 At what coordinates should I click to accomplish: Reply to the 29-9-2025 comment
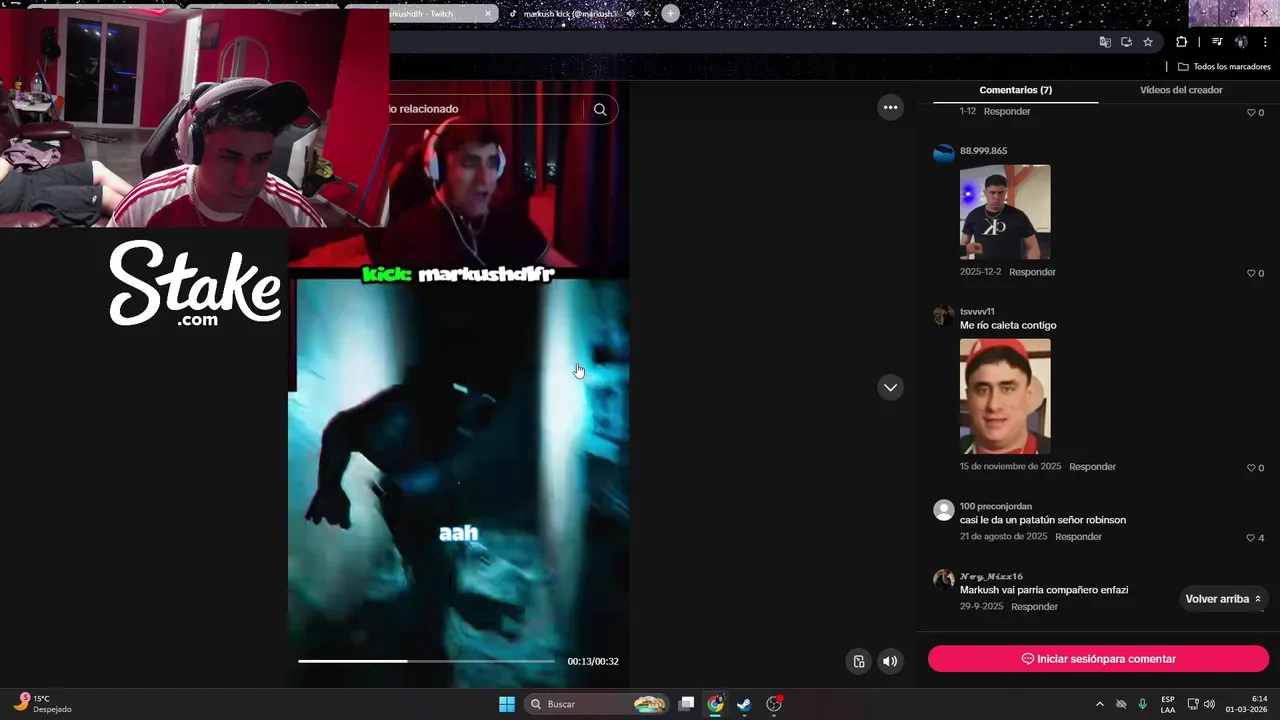[x=1034, y=607]
